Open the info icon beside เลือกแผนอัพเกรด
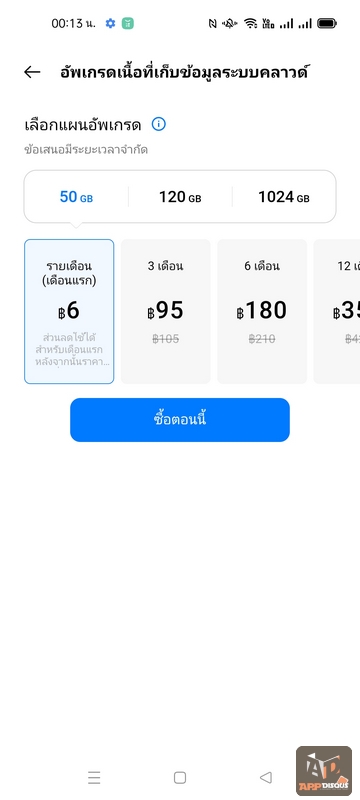The image size is (360, 800). pos(159,124)
